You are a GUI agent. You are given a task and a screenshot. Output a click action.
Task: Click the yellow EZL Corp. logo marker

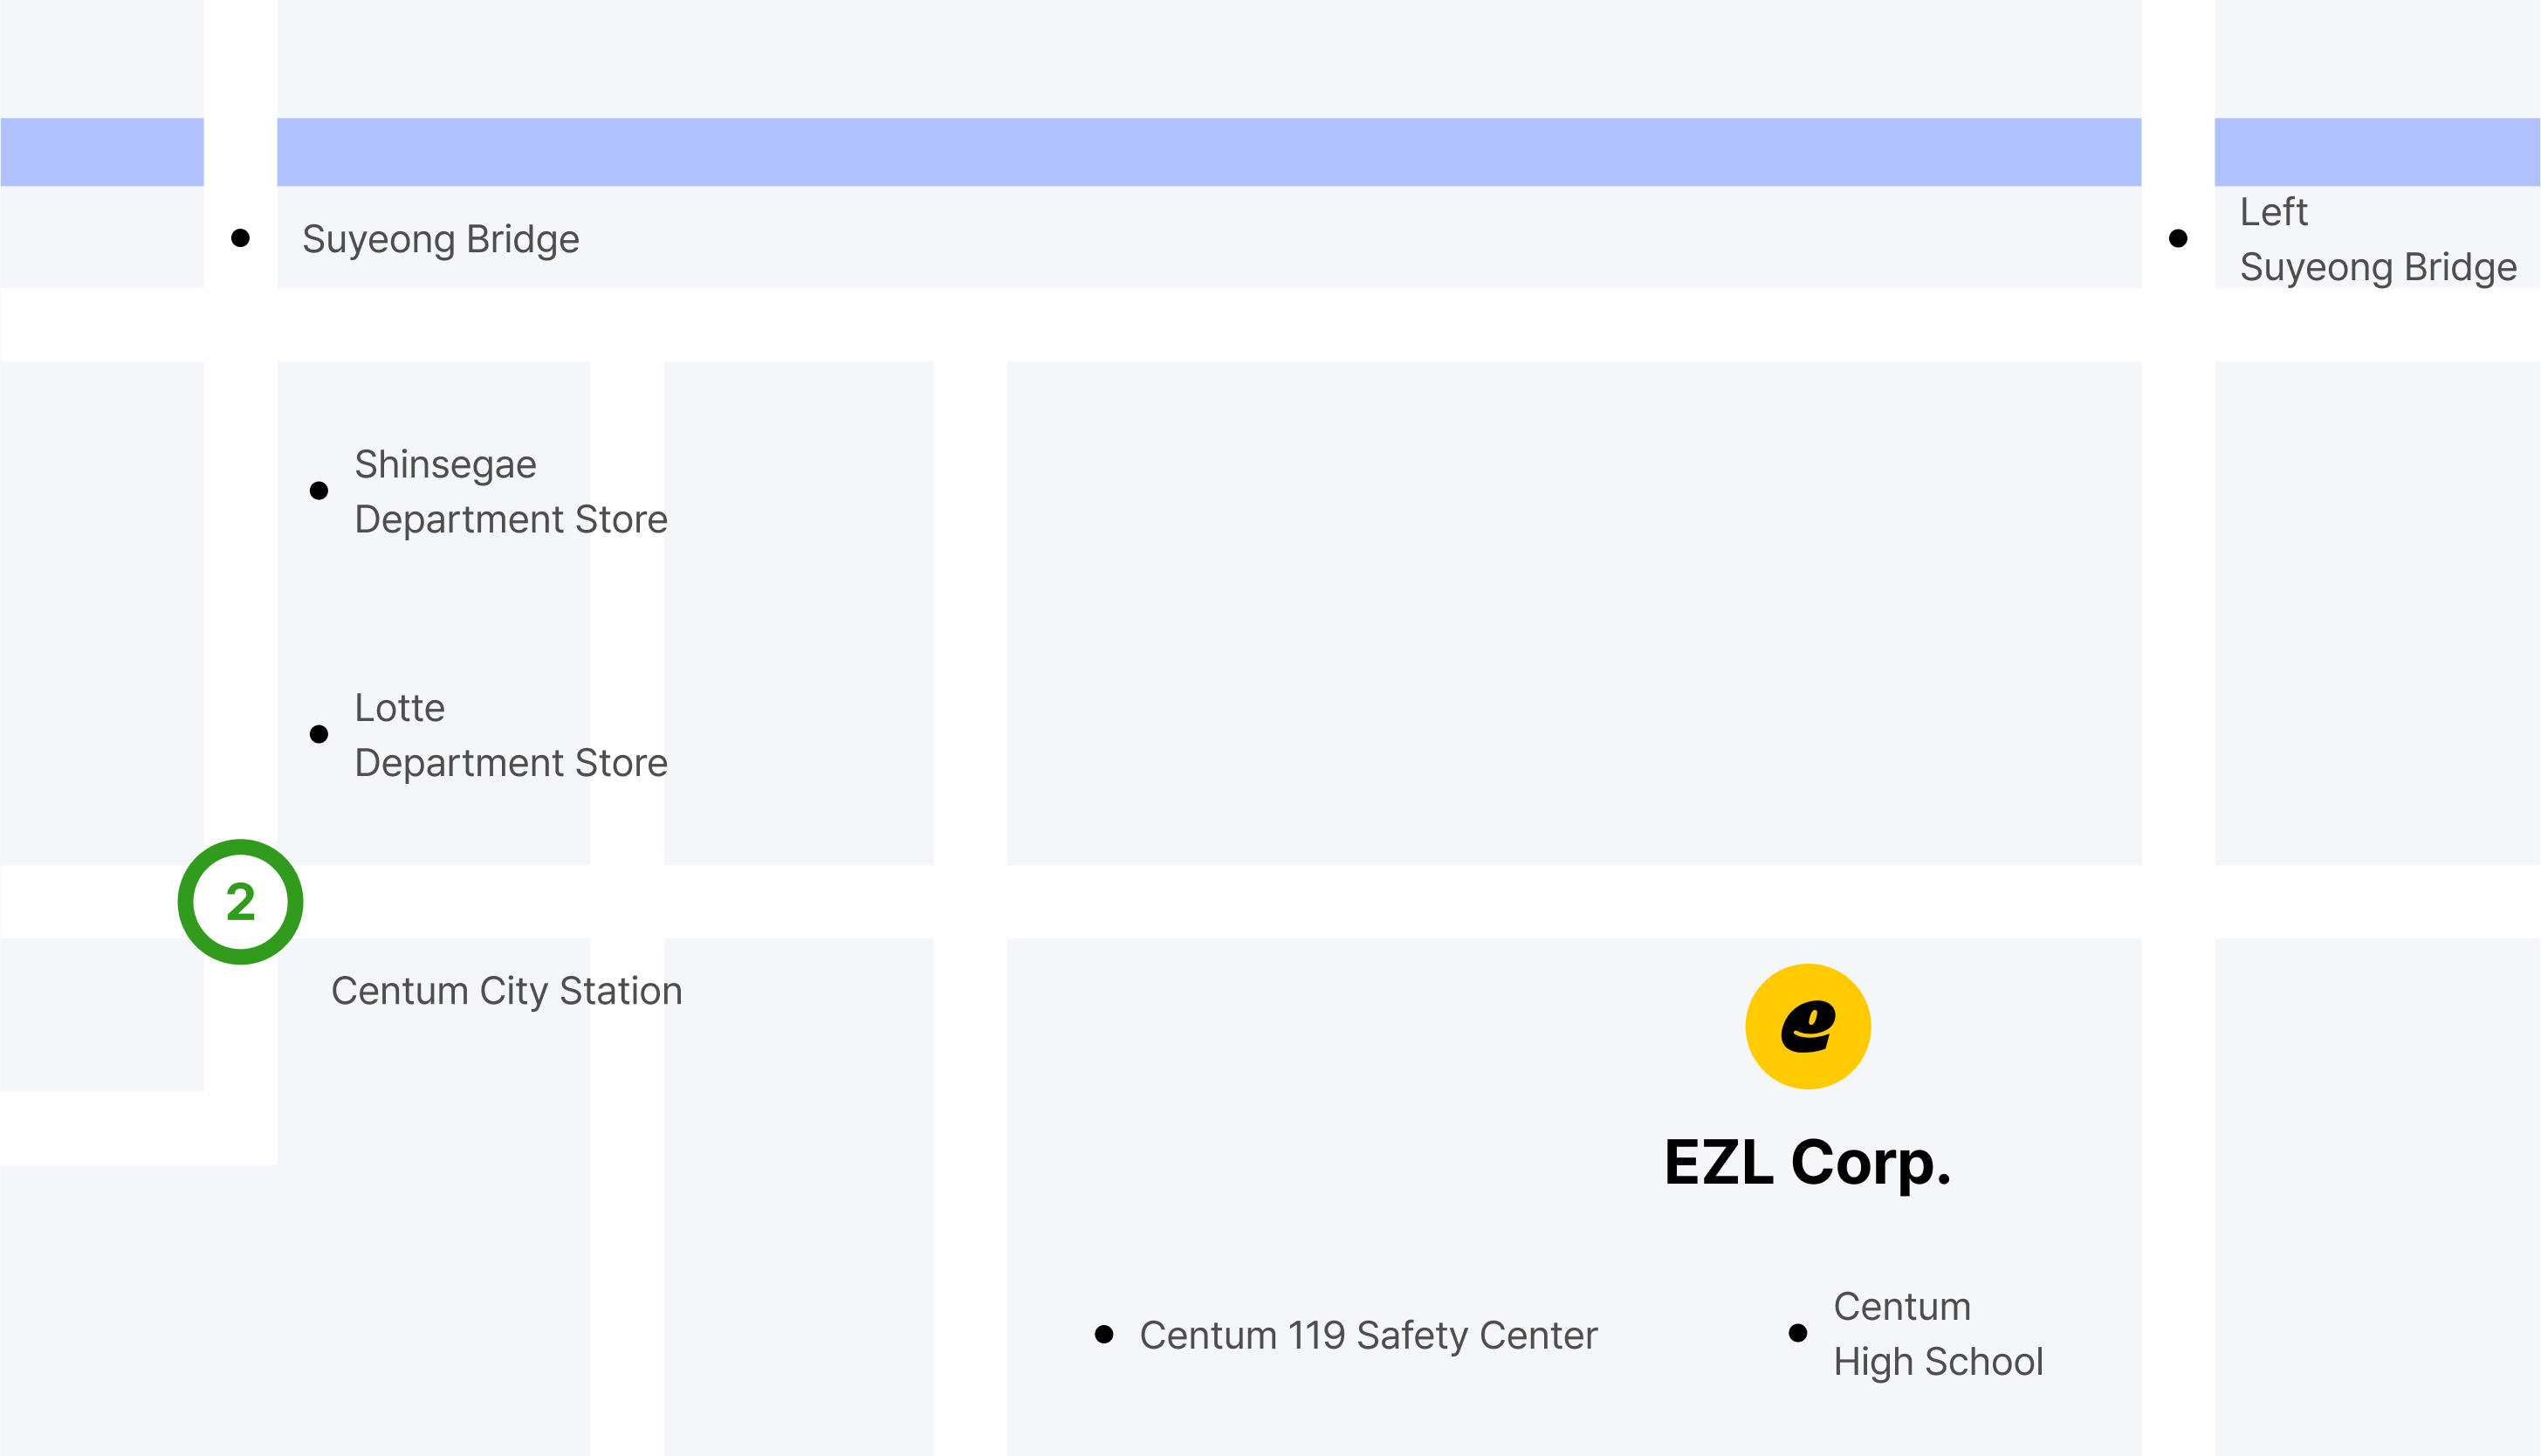pyautogui.click(x=1807, y=1026)
